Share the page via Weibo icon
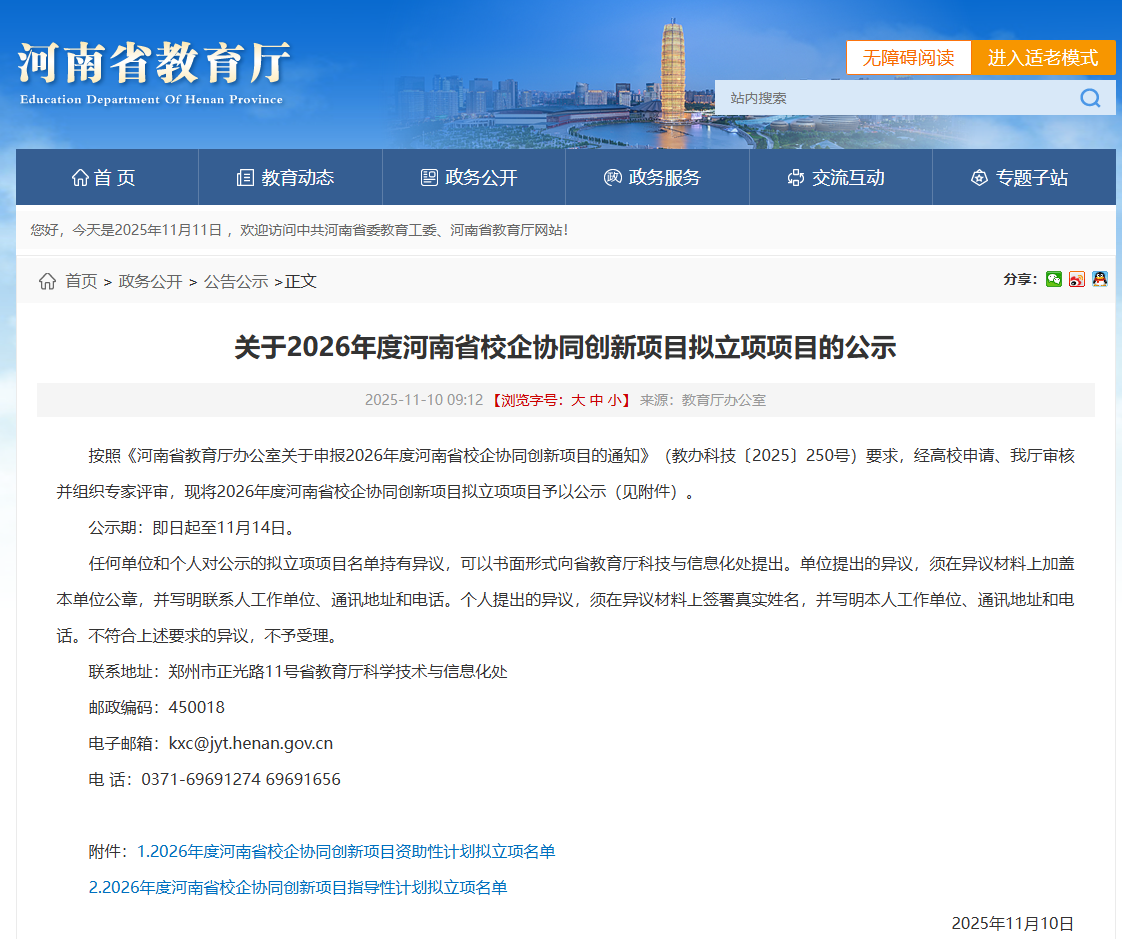 pos(1077,279)
